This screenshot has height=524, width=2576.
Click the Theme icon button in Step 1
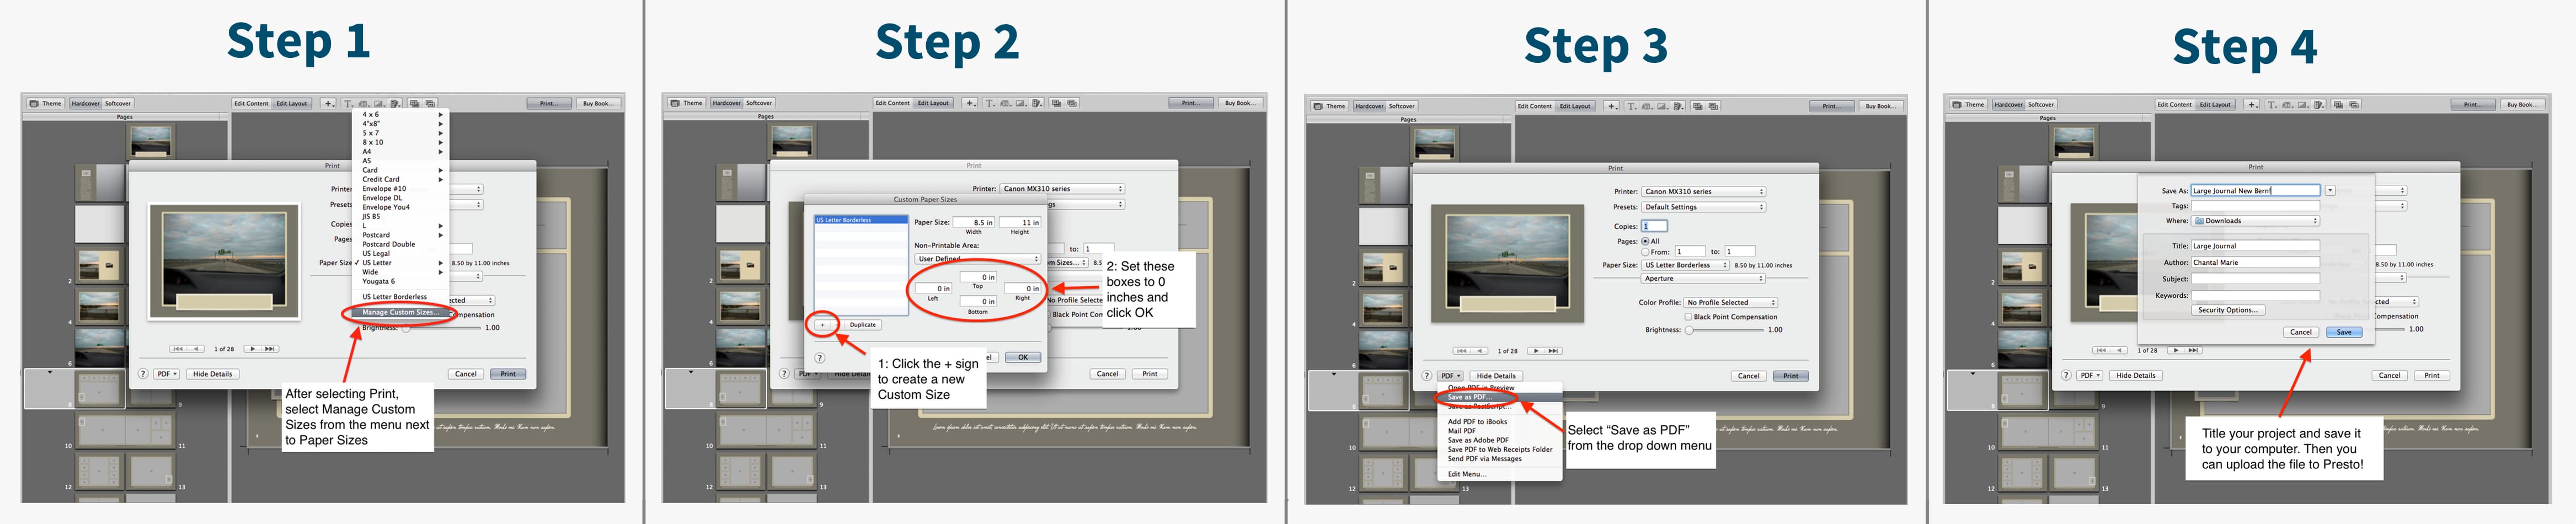[x=46, y=103]
